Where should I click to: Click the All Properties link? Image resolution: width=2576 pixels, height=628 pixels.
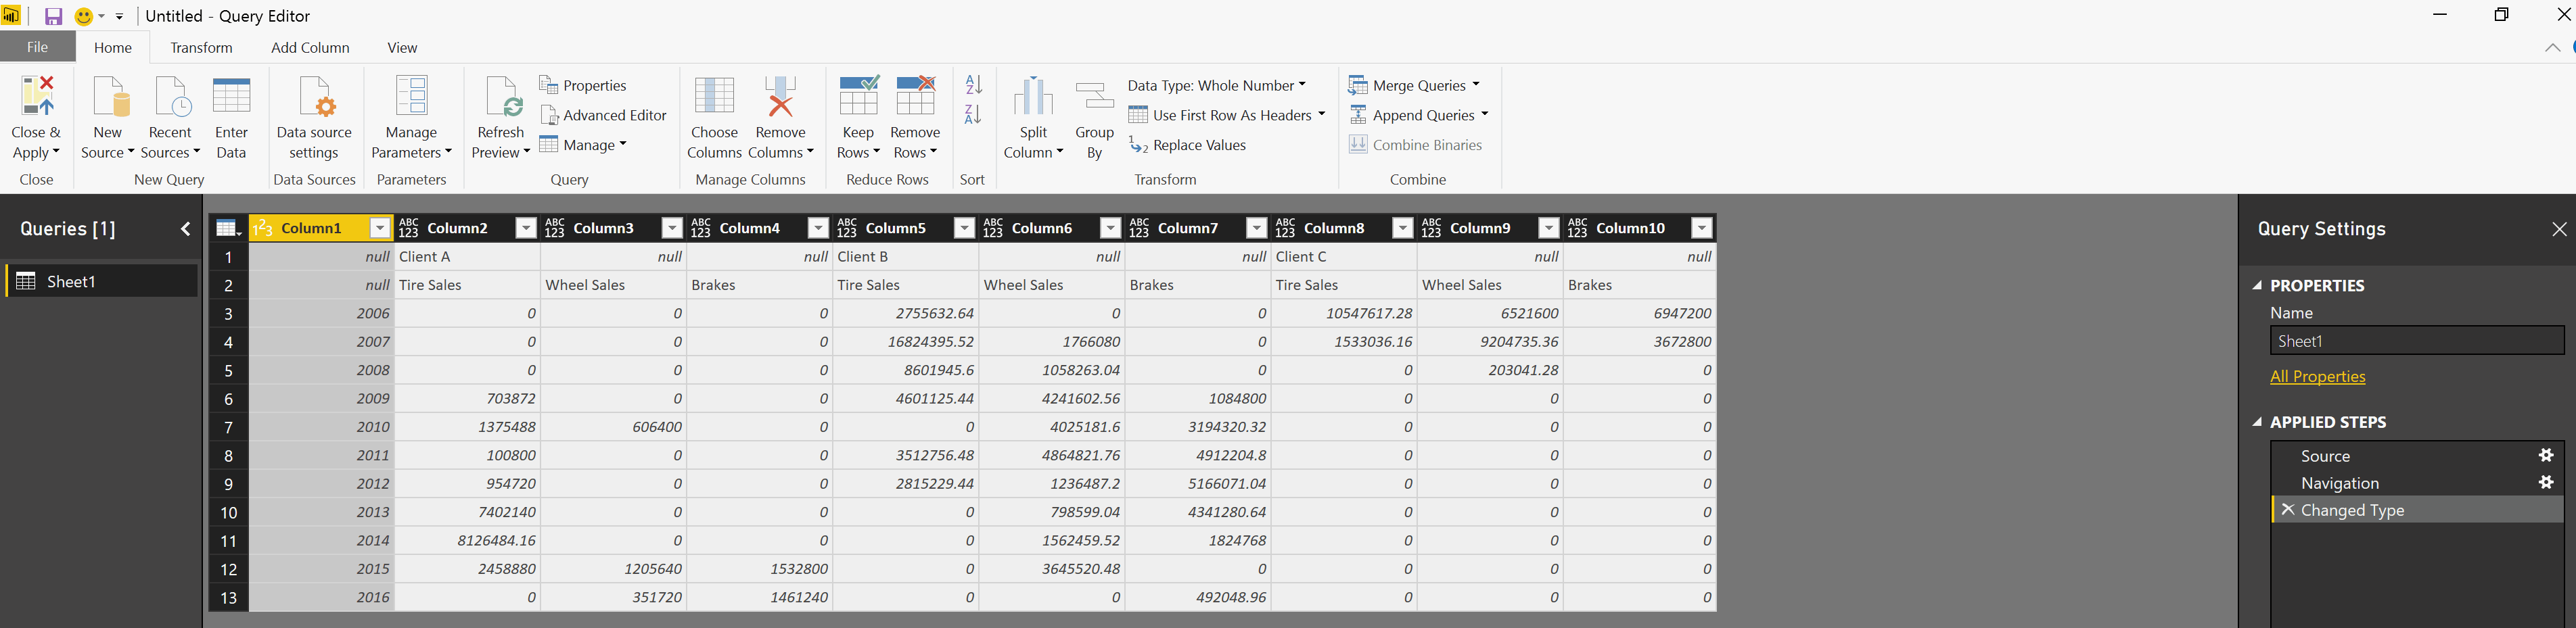2317,376
